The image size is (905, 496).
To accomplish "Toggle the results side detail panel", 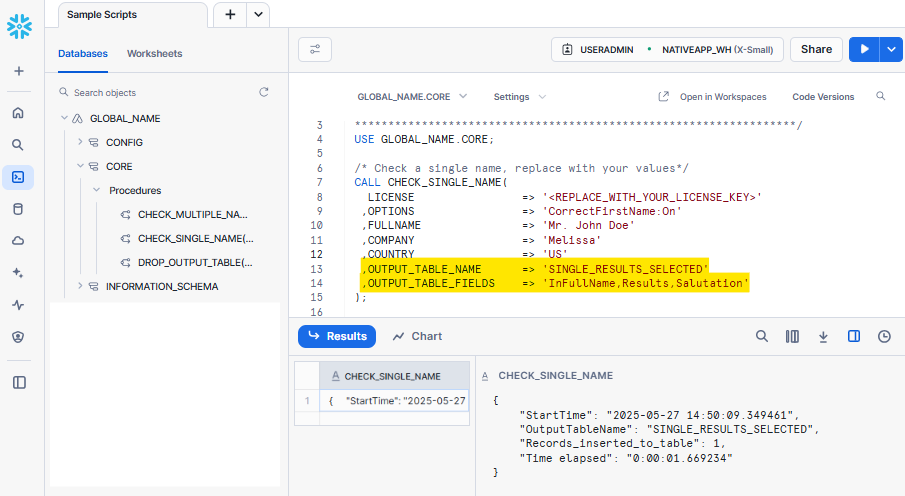I will (854, 336).
